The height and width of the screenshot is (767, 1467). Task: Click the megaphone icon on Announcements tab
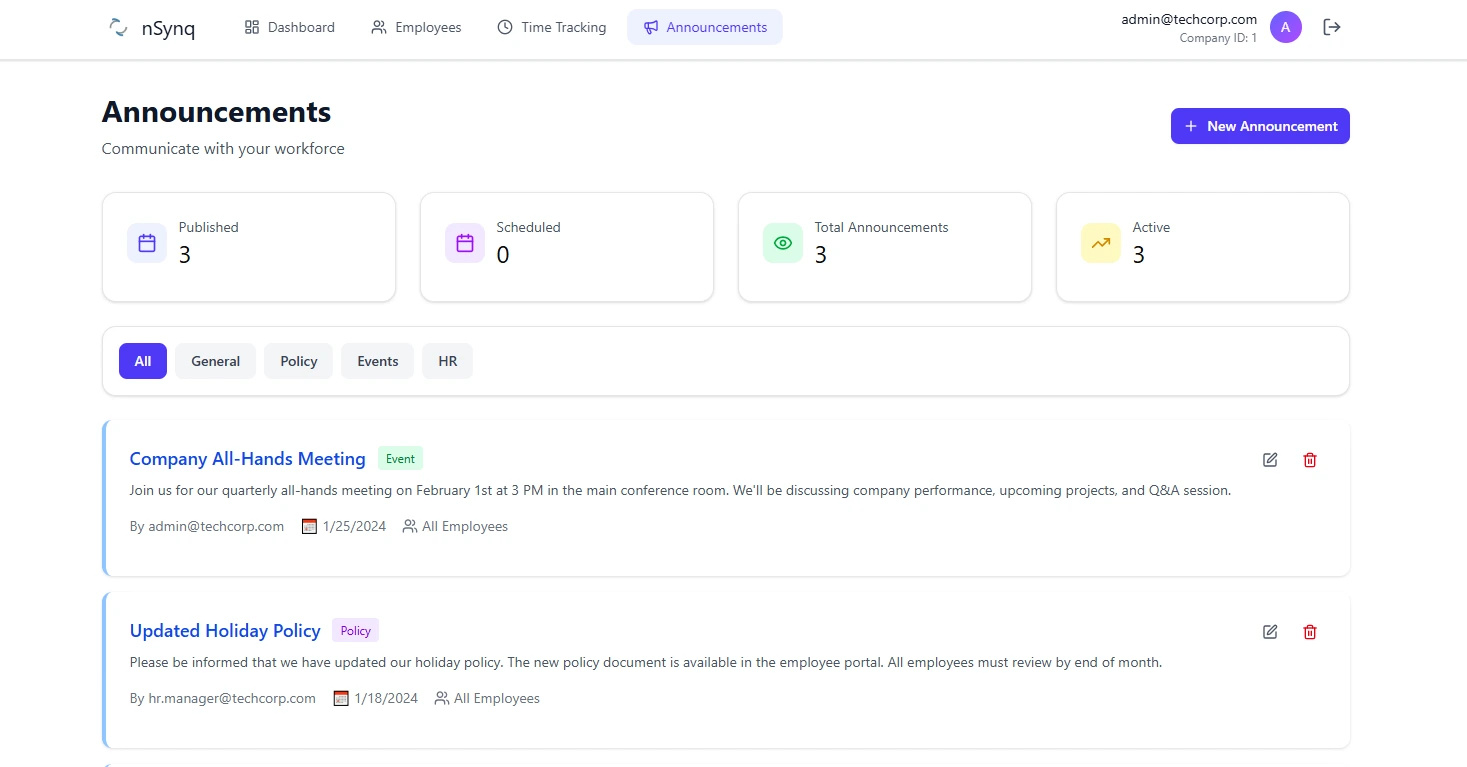pyautogui.click(x=652, y=27)
